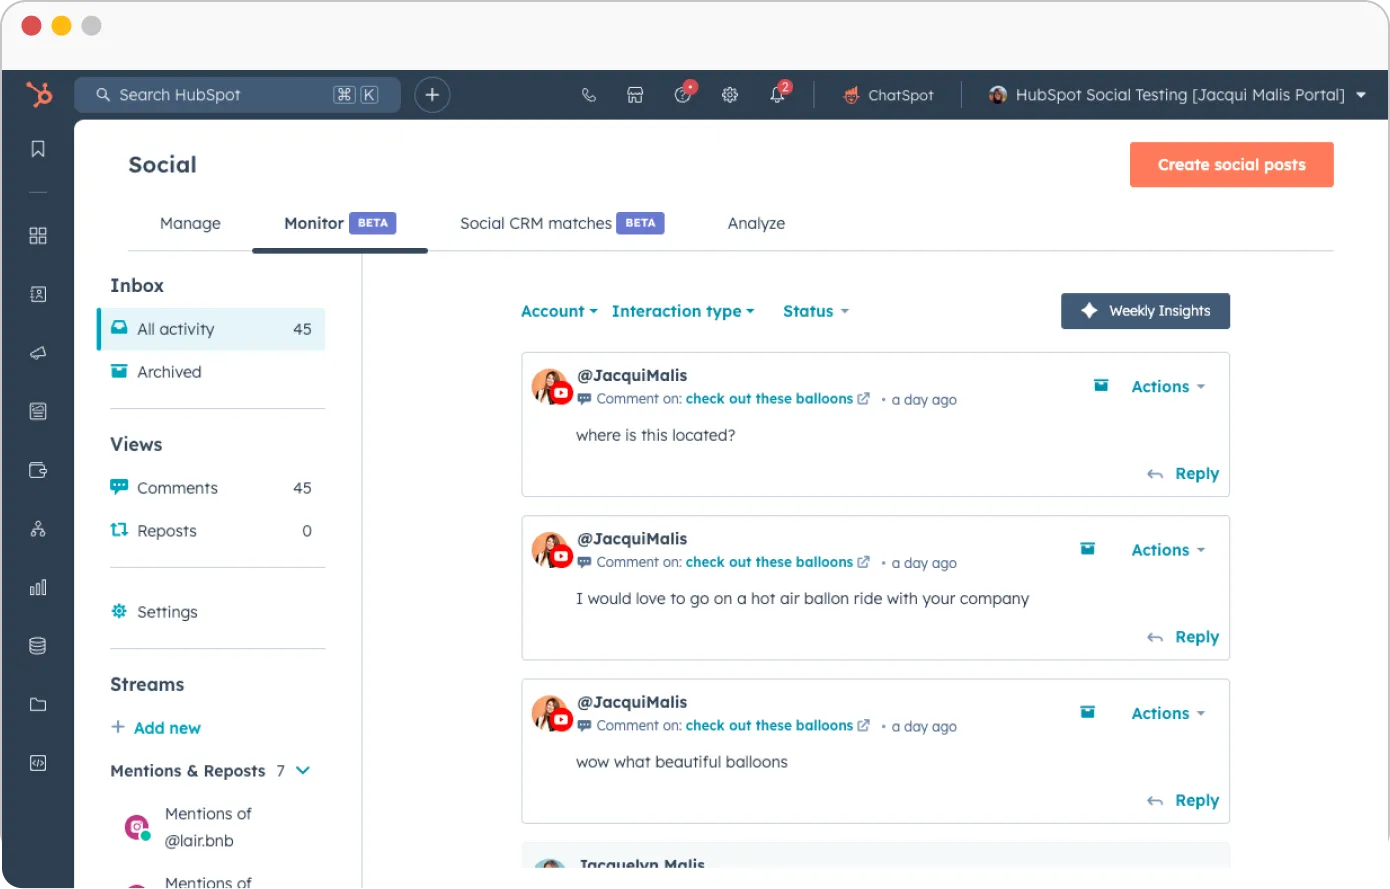The height and width of the screenshot is (889, 1390).
Task: Open the HubSpot notifications bell
Action: pyautogui.click(x=778, y=95)
